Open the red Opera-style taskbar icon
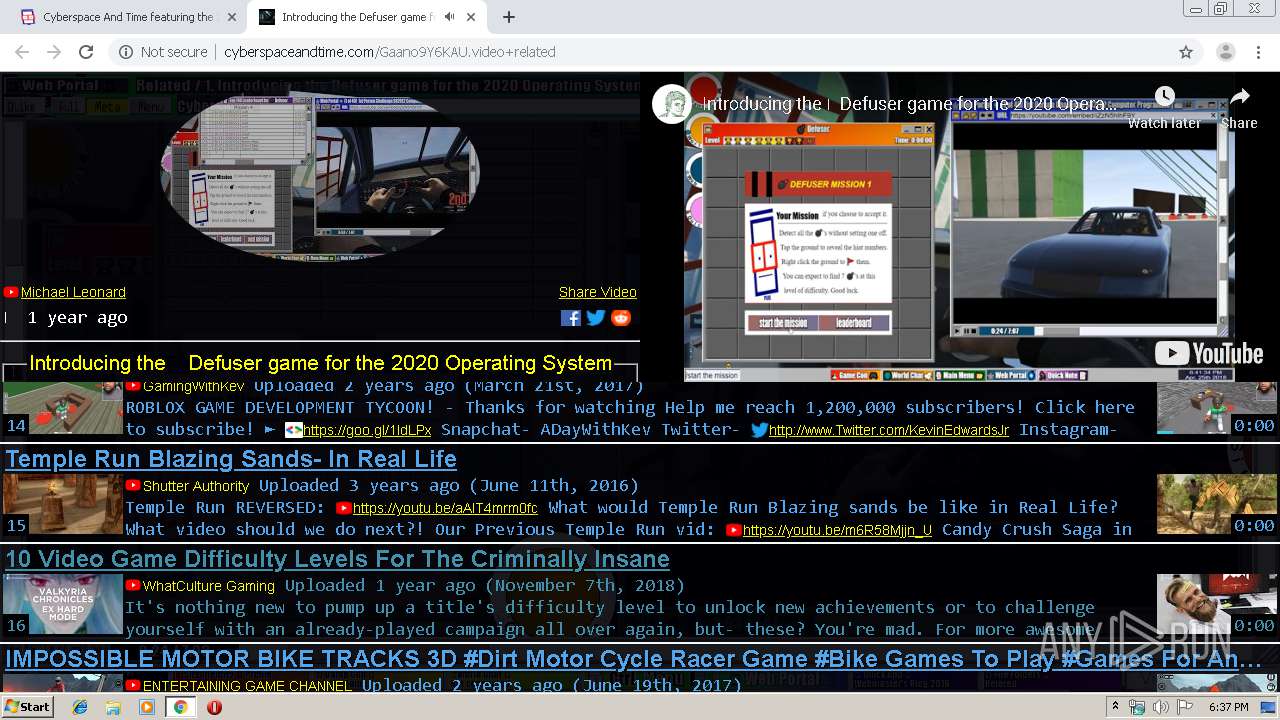This screenshot has width=1280, height=720. (214, 707)
